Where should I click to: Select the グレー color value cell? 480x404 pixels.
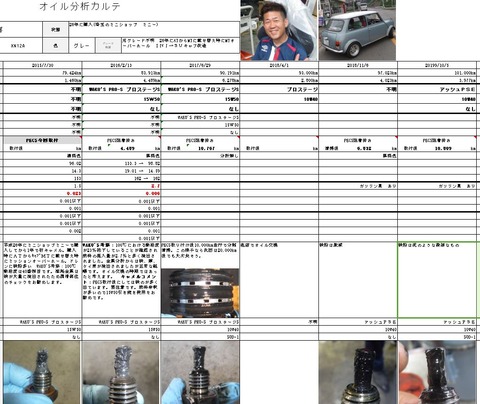[81, 46]
